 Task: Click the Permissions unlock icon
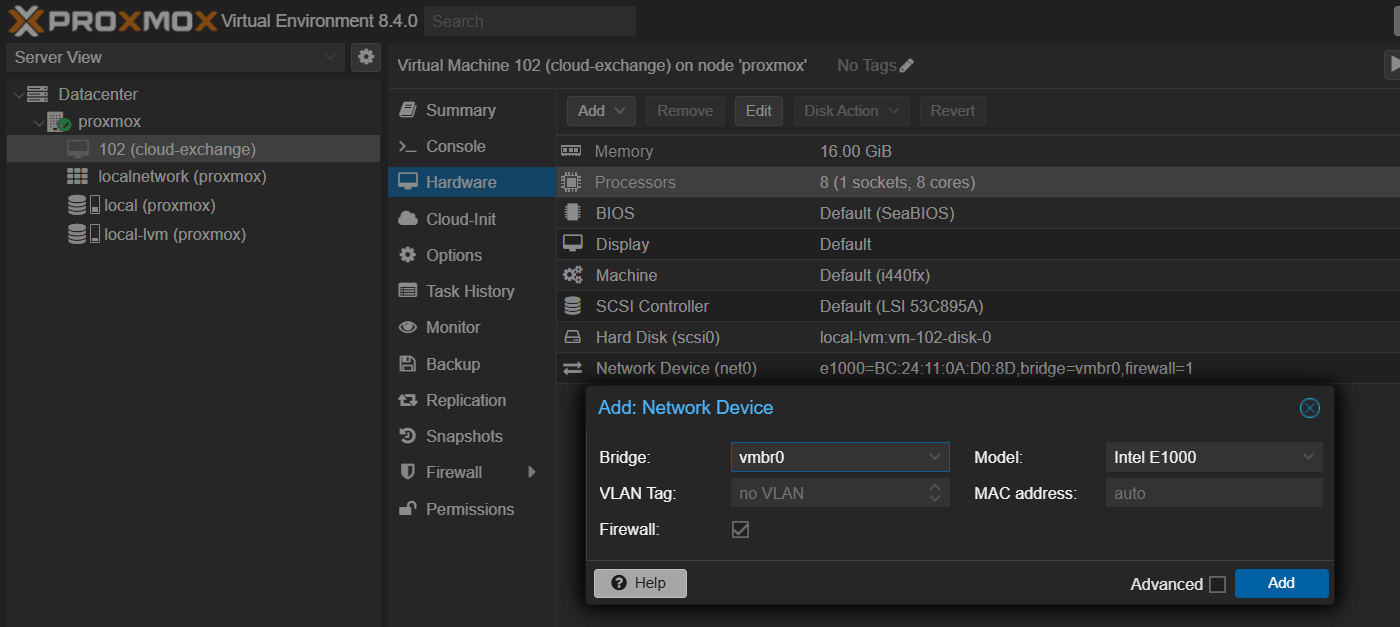click(407, 509)
